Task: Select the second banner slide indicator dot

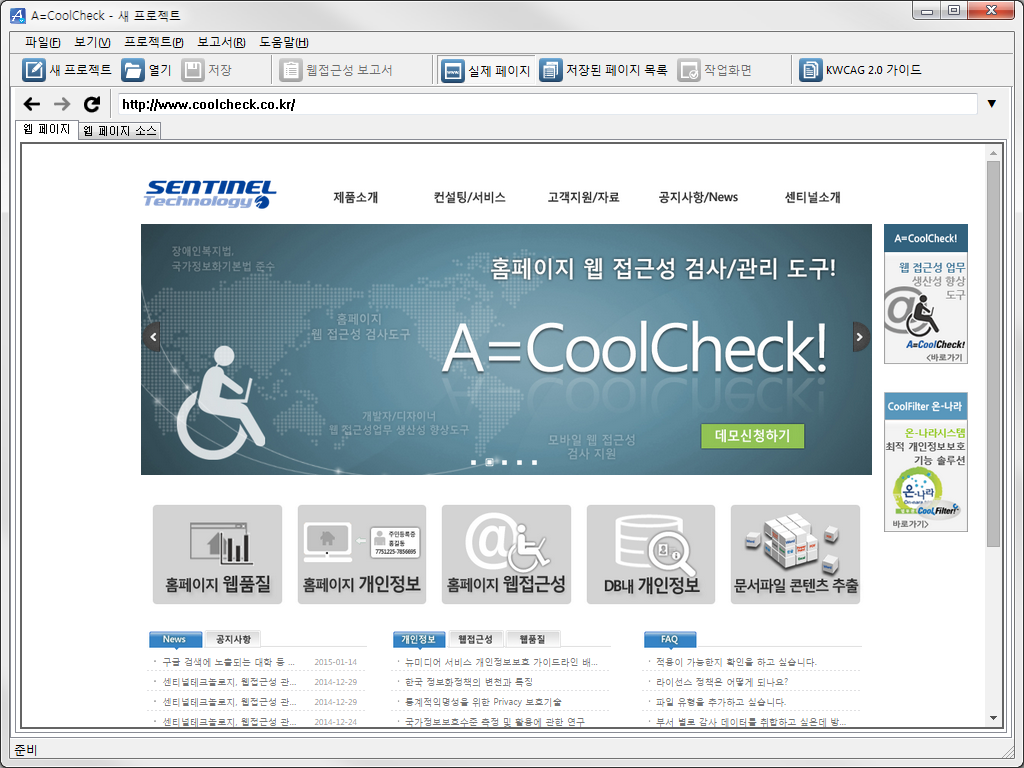Action: pos(489,462)
